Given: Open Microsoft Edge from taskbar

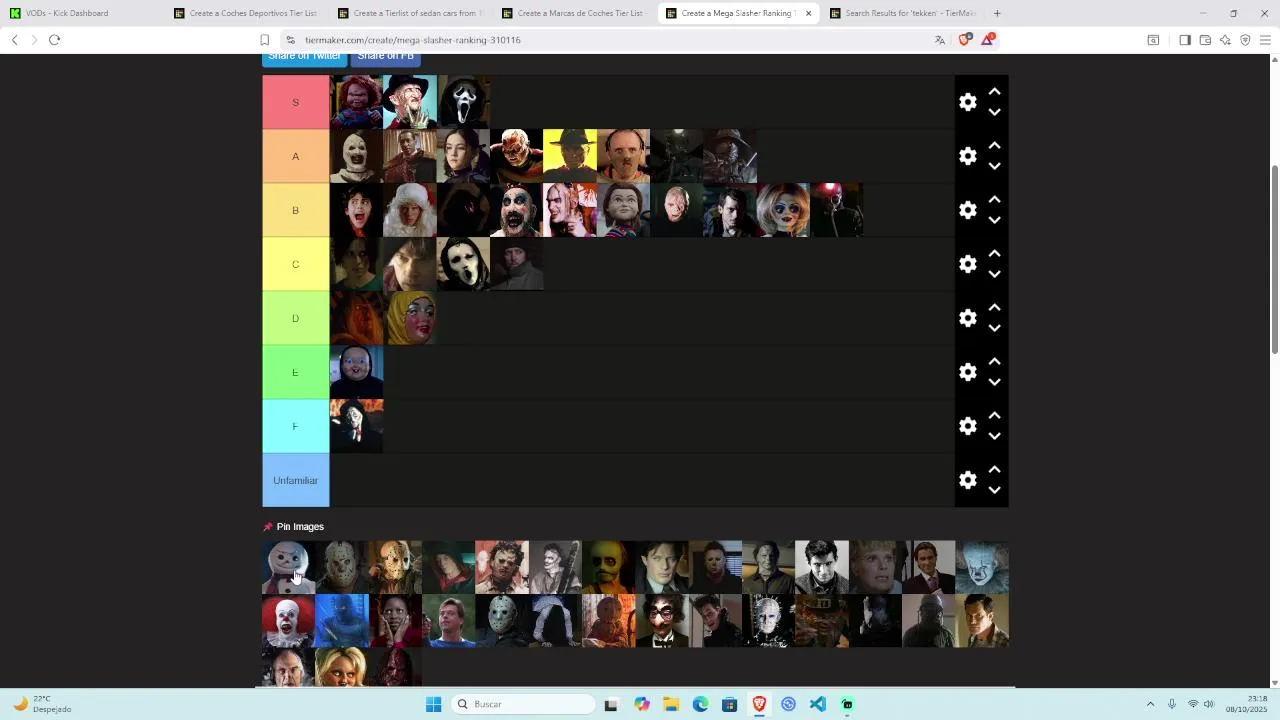Looking at the screenshot, I should click(700, 704).
